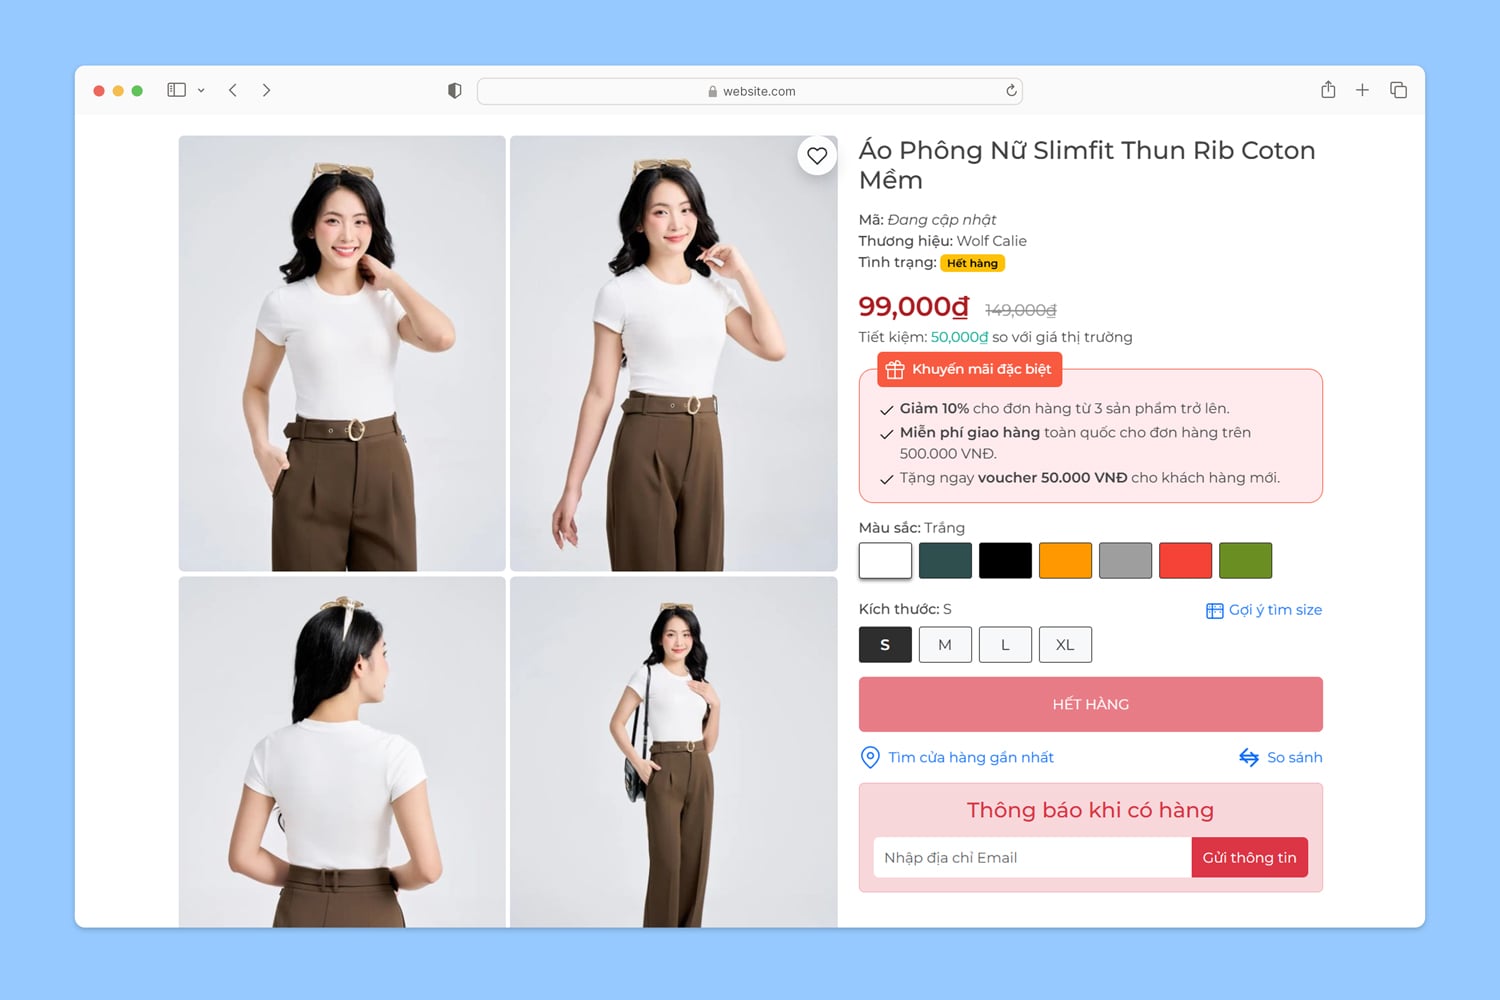Toggle the Safari sidebar icon
Image resolution: width=1500 pixels, height=1000 pixels.
coord(177,90)
